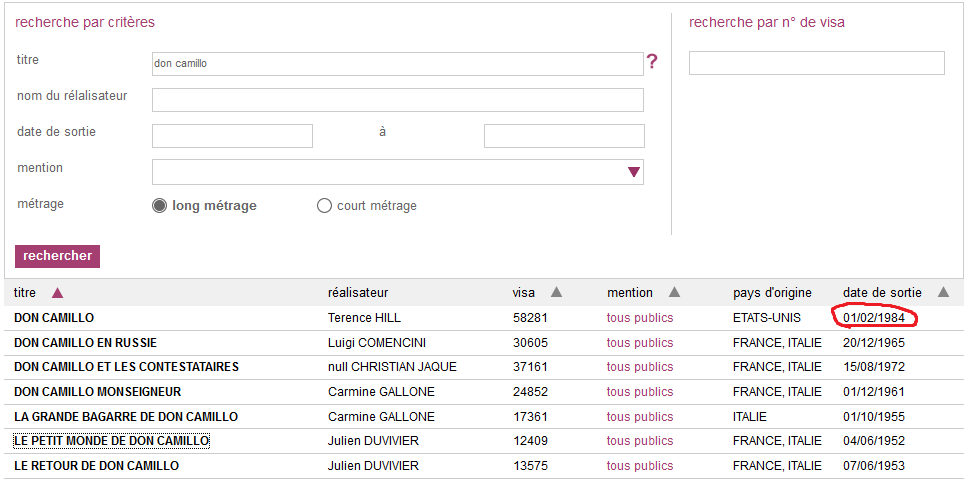Click the mention combo box field
This screenshot has height=498, width=968.
(388, 172)
